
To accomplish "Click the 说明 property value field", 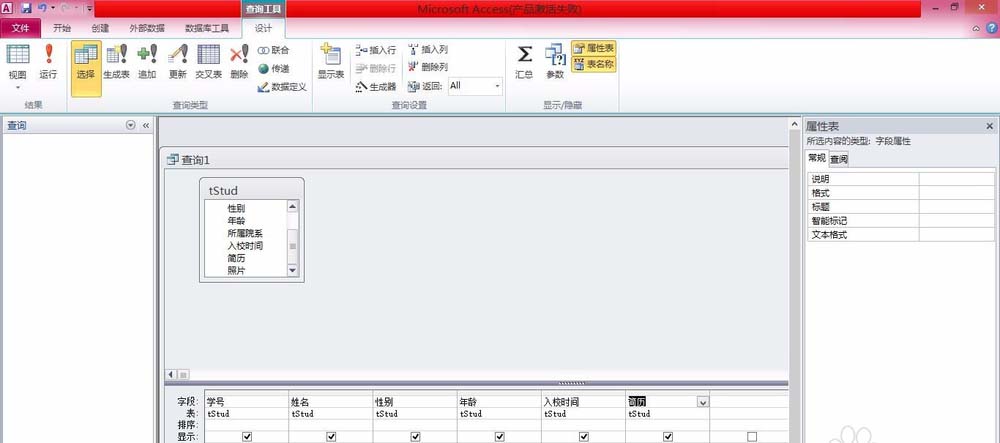I will coord(957,179).
